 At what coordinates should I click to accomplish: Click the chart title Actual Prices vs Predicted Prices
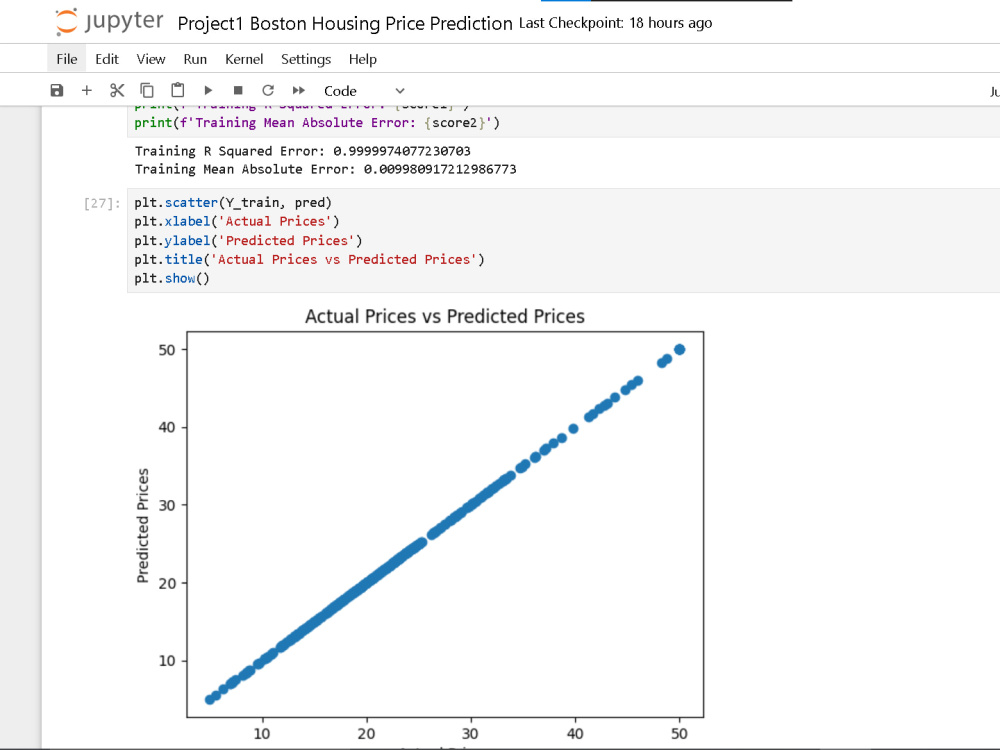coord(445,316)
